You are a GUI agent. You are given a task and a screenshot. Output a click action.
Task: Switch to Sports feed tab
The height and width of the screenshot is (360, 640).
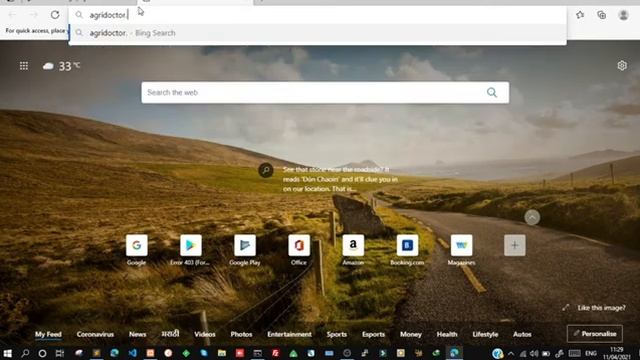(x=337, y=334)
